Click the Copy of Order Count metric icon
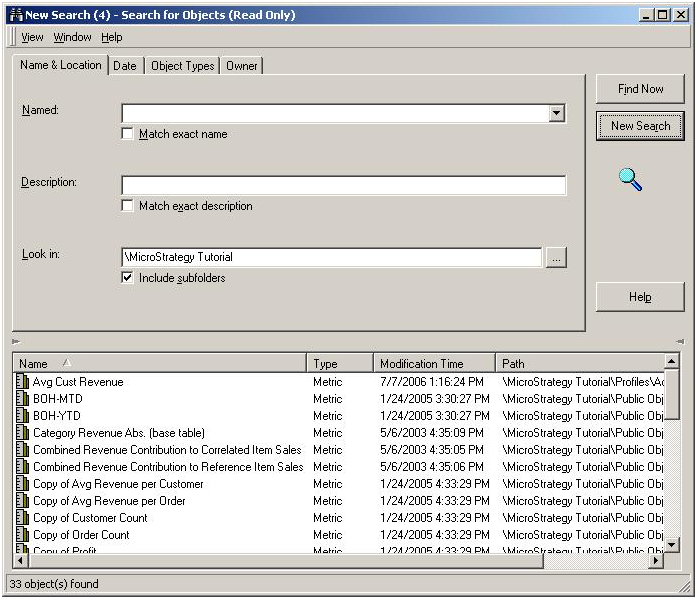Image resolution: width=697 pixels, height=599 pixels. pos(22,534)
